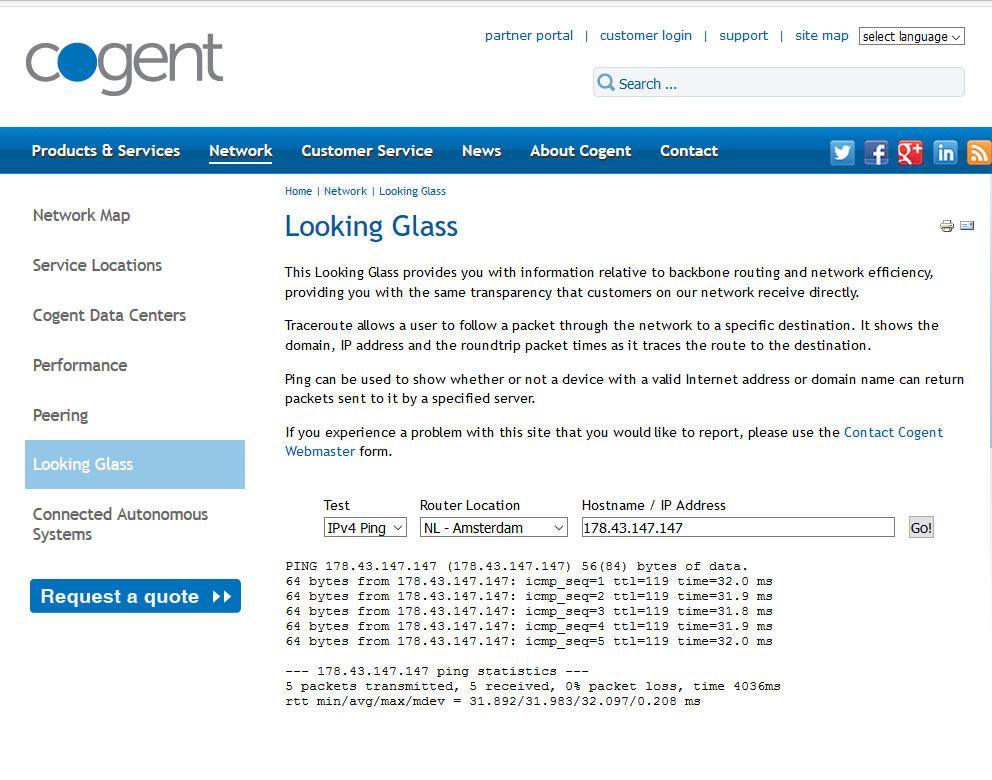Viewport: 992px width, 780px height.
Task: Open the select language dropdown
Action: pyautogui.click(x=912, y=37)
